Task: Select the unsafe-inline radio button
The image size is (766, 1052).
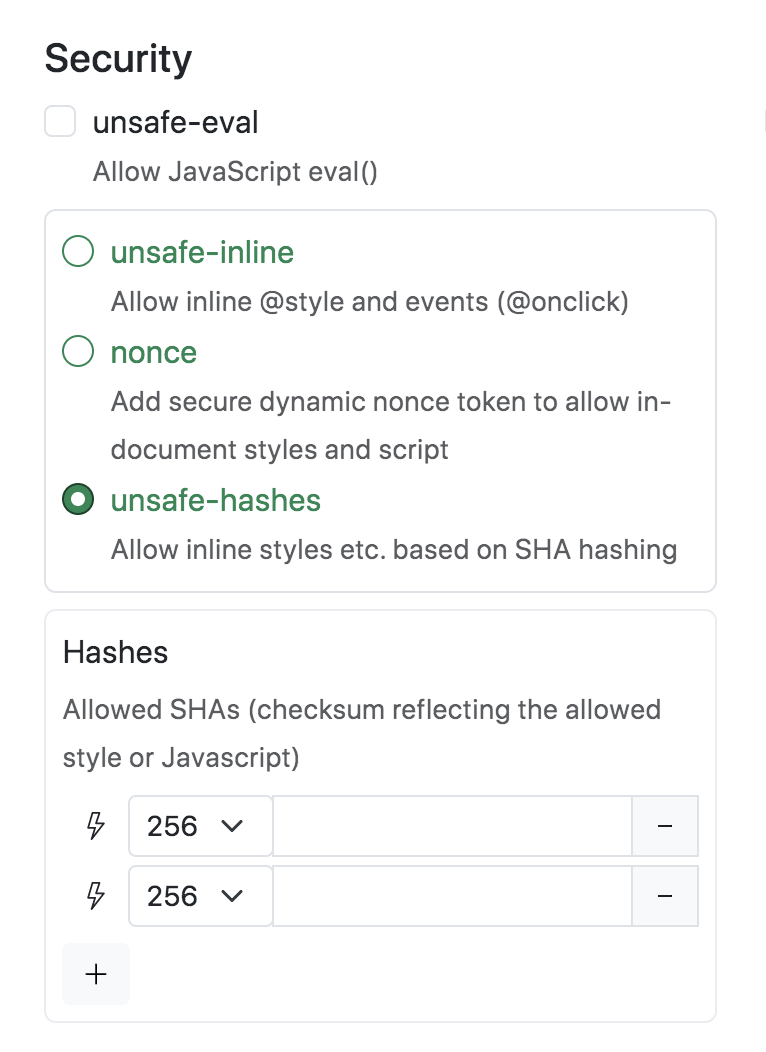Action: [78, 252]
